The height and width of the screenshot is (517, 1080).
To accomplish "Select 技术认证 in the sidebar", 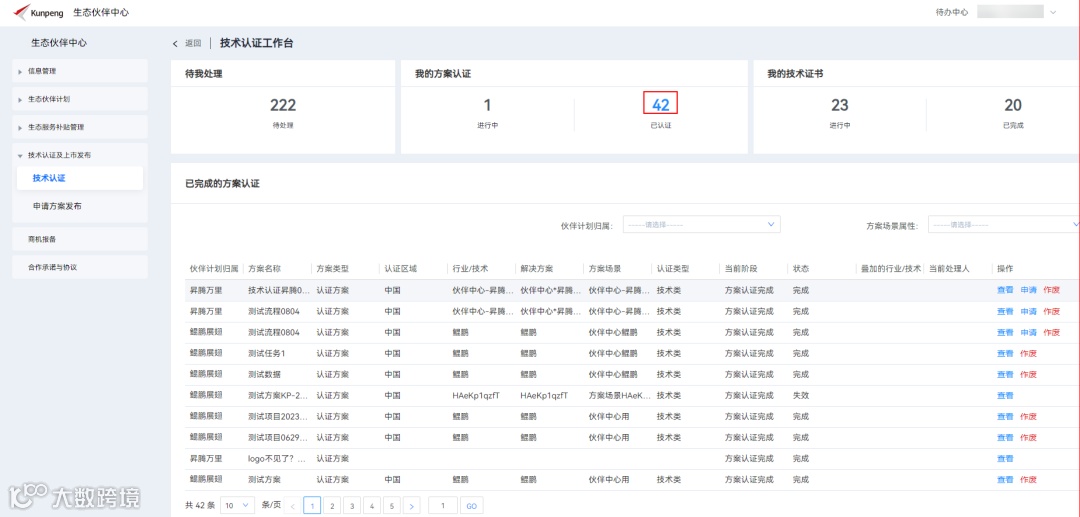I will click(80, 178).
